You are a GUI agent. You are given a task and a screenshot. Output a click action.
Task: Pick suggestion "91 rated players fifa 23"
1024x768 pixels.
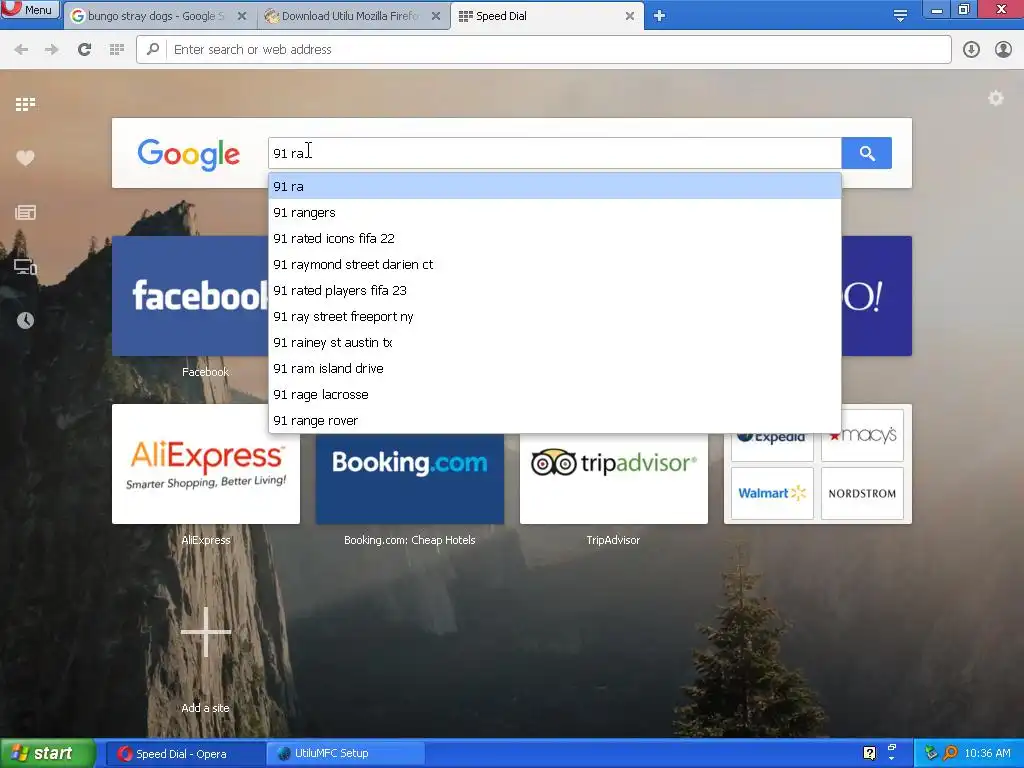coord(554,291)
